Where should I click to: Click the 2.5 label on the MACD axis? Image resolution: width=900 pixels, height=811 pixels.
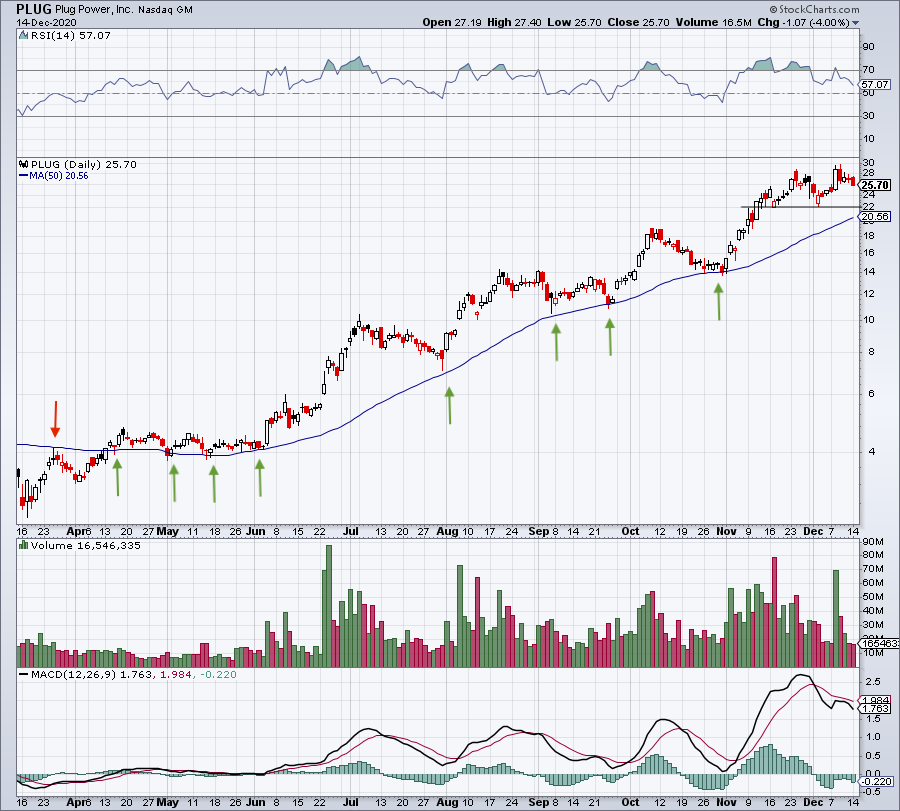[873, 681]
